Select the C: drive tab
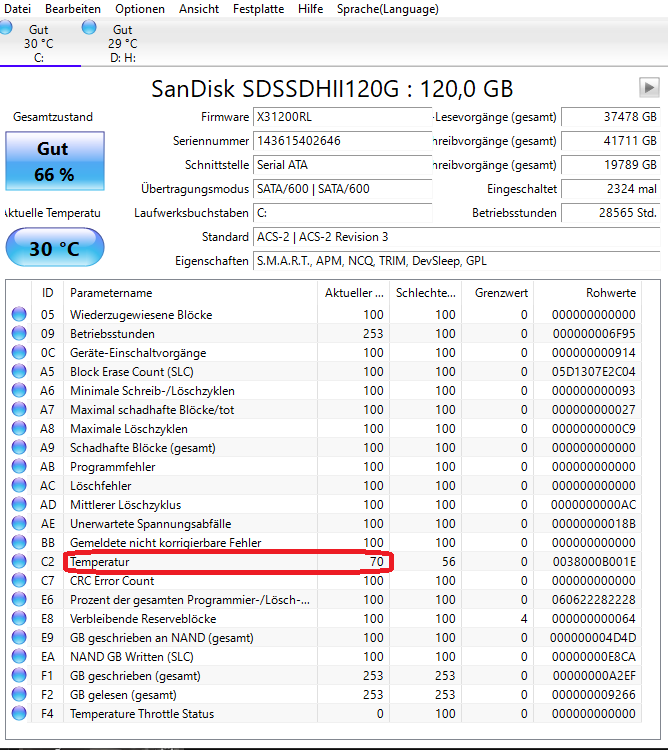Viewport: 668px width, 750px height. pyautogui.click(x=39, y=44)
